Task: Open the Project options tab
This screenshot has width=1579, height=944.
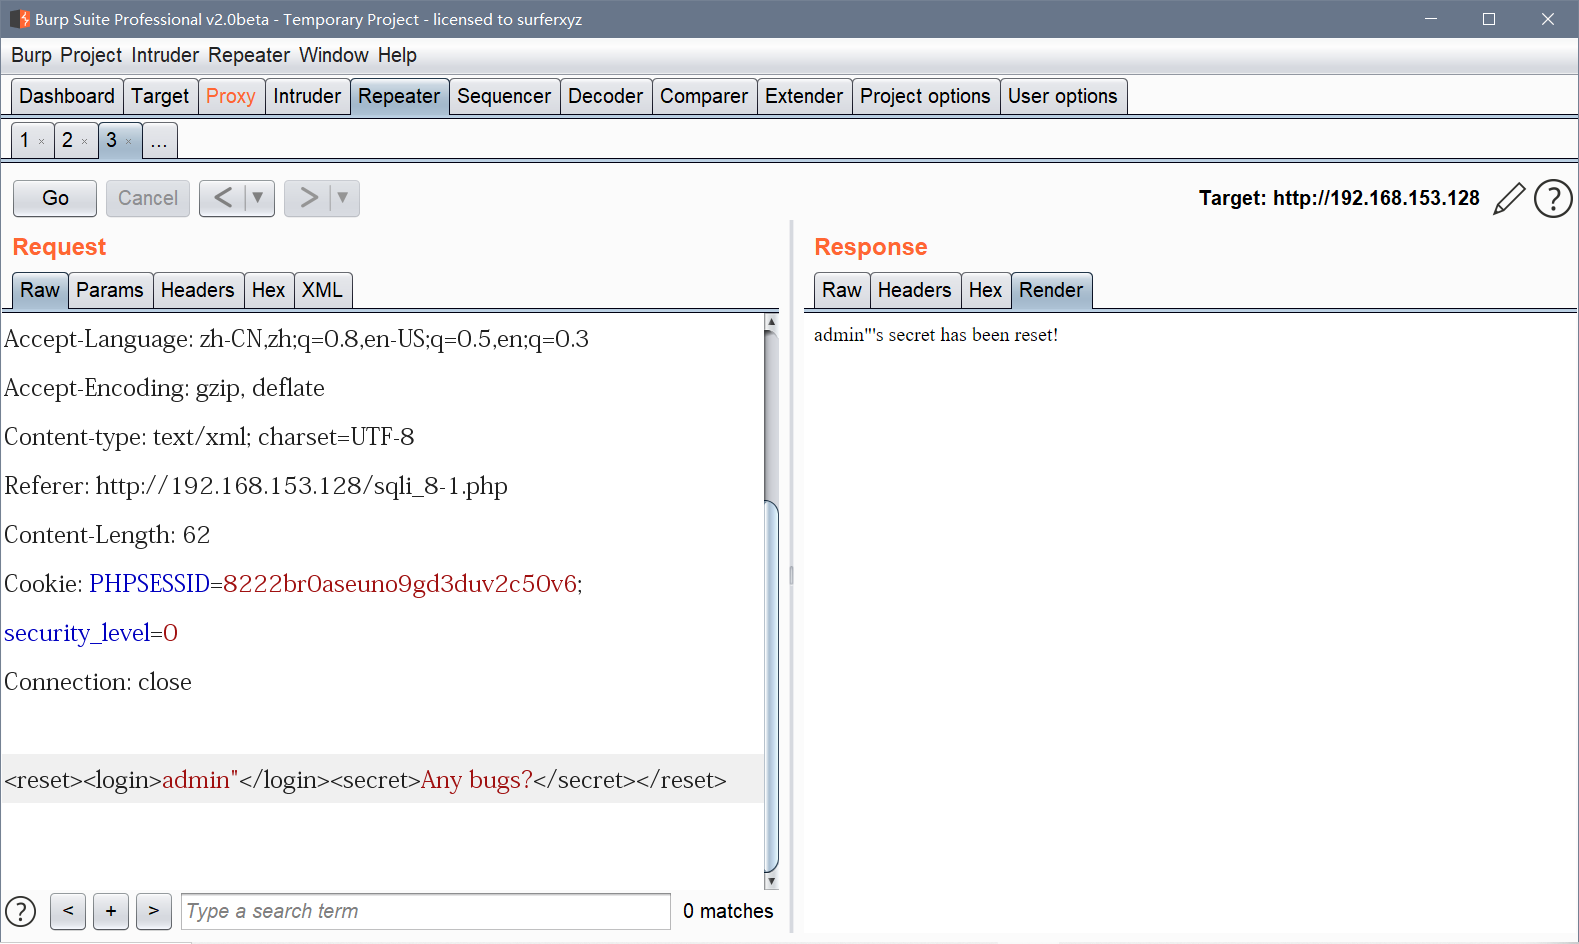Action: point(925,96)
